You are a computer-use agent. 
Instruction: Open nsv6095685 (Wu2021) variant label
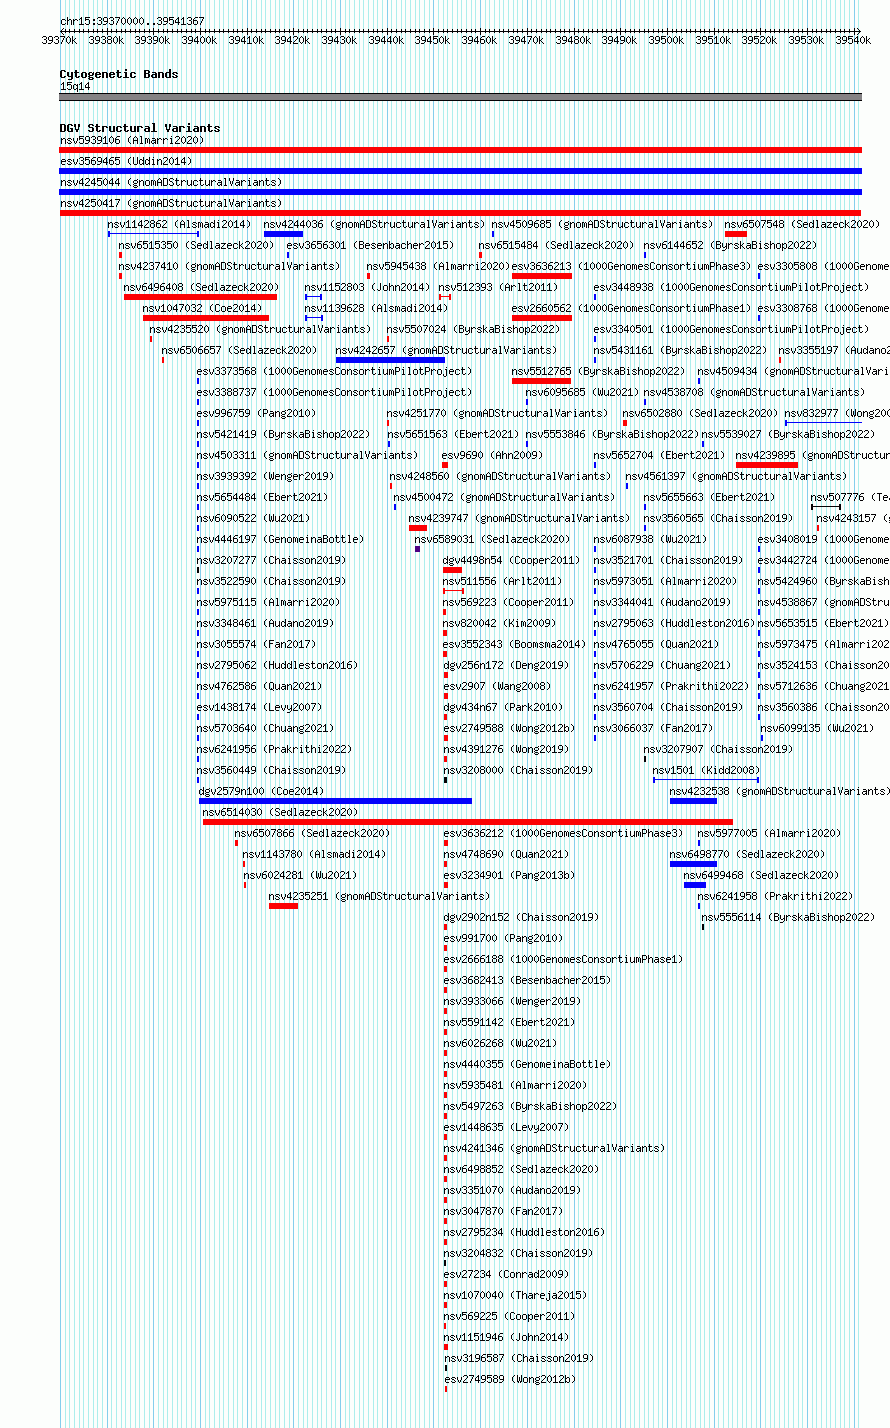coord(582,392)
